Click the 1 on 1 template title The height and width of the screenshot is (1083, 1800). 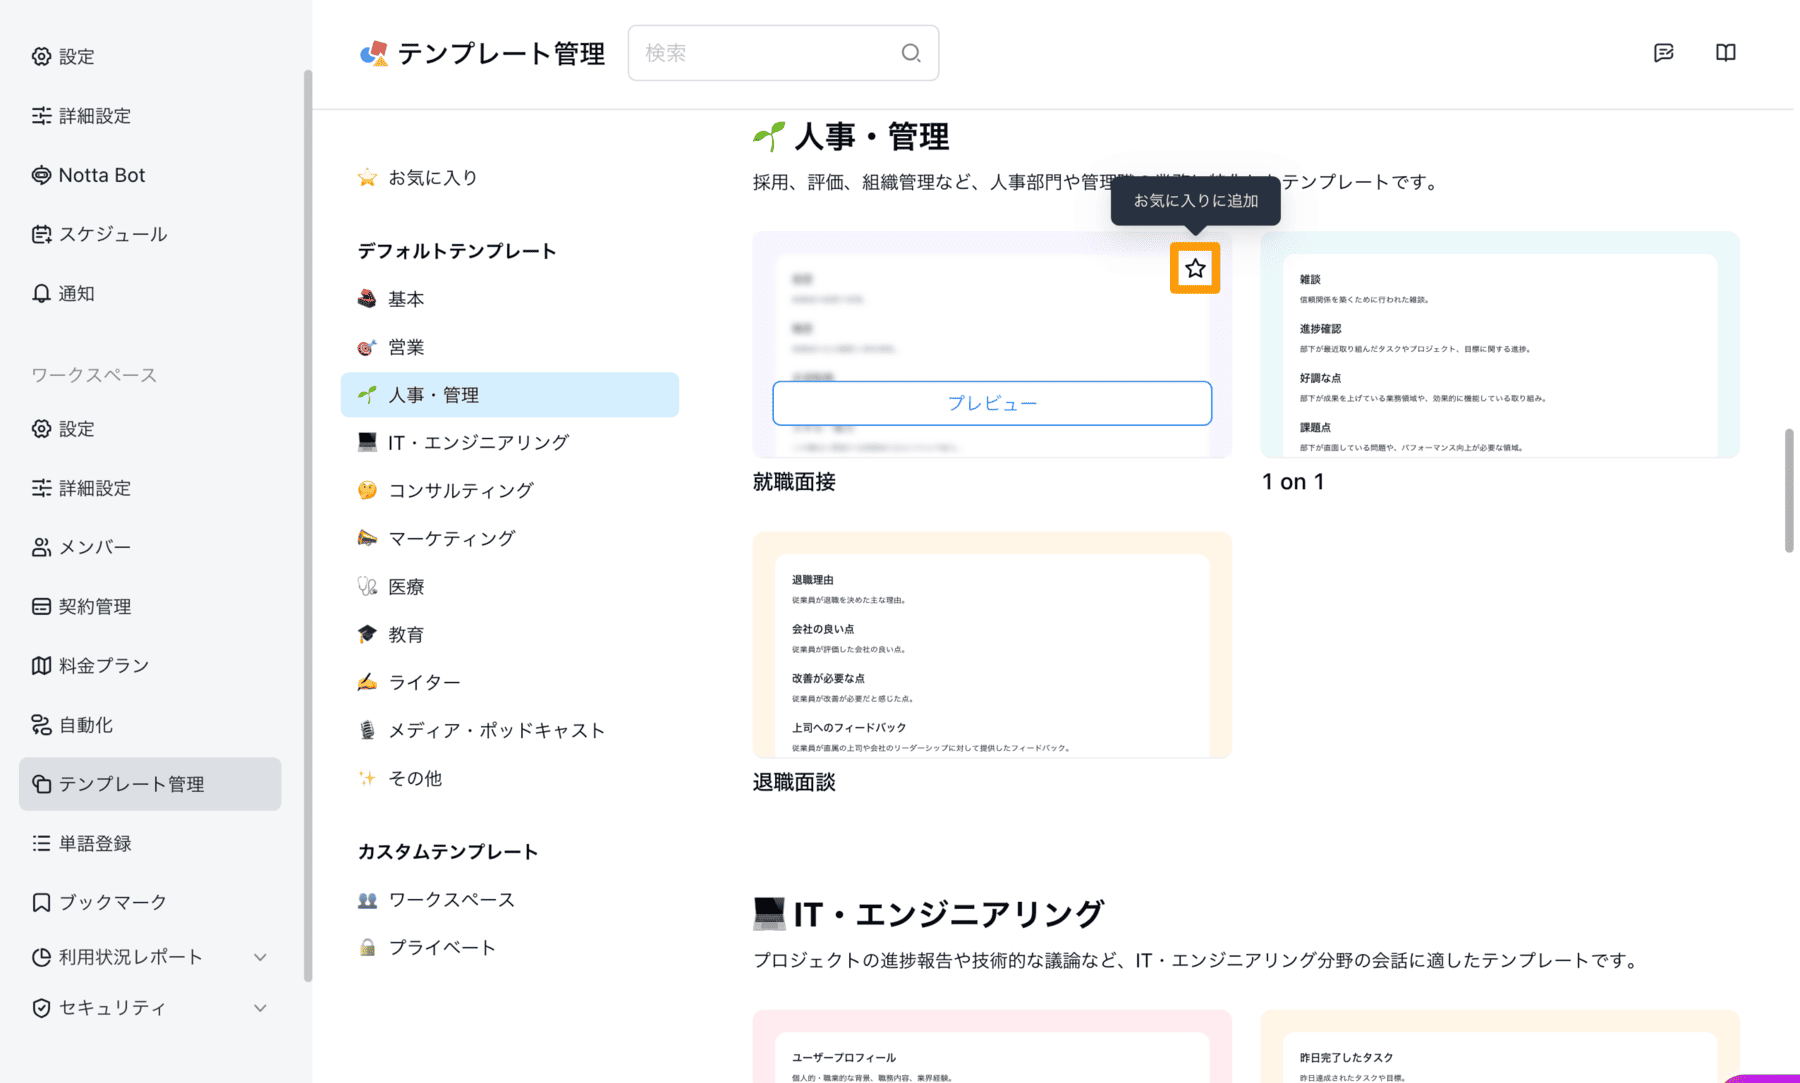[x=1293, y=482]
